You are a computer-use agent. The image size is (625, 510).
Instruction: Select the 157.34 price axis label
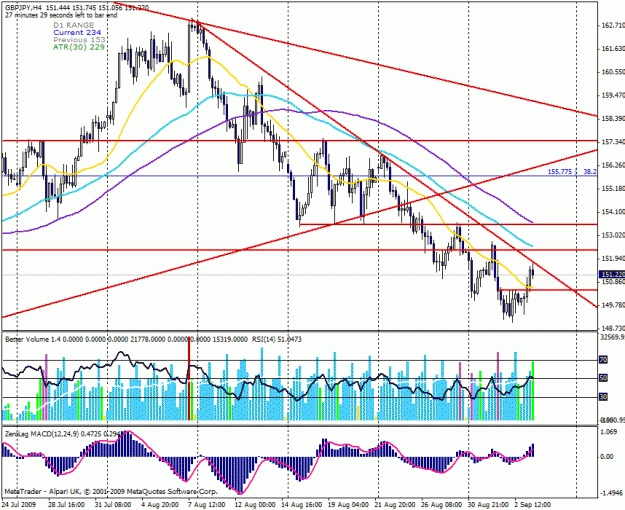click(x=613, y=142)
